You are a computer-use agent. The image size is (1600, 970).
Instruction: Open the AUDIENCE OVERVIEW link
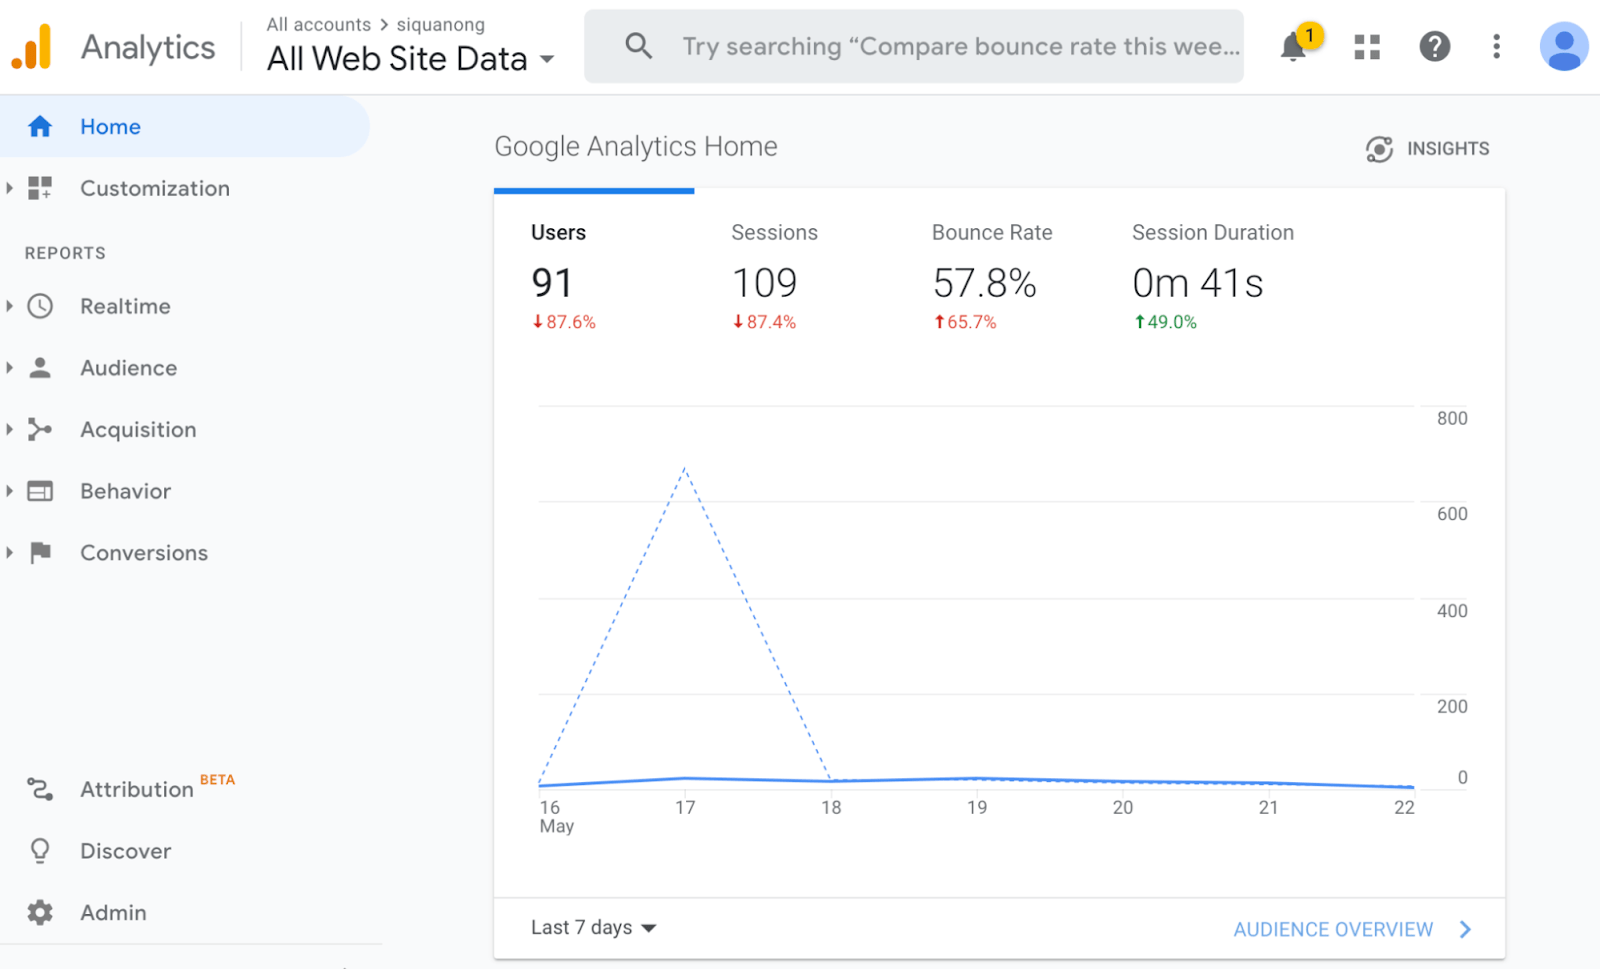(1333, 930)
